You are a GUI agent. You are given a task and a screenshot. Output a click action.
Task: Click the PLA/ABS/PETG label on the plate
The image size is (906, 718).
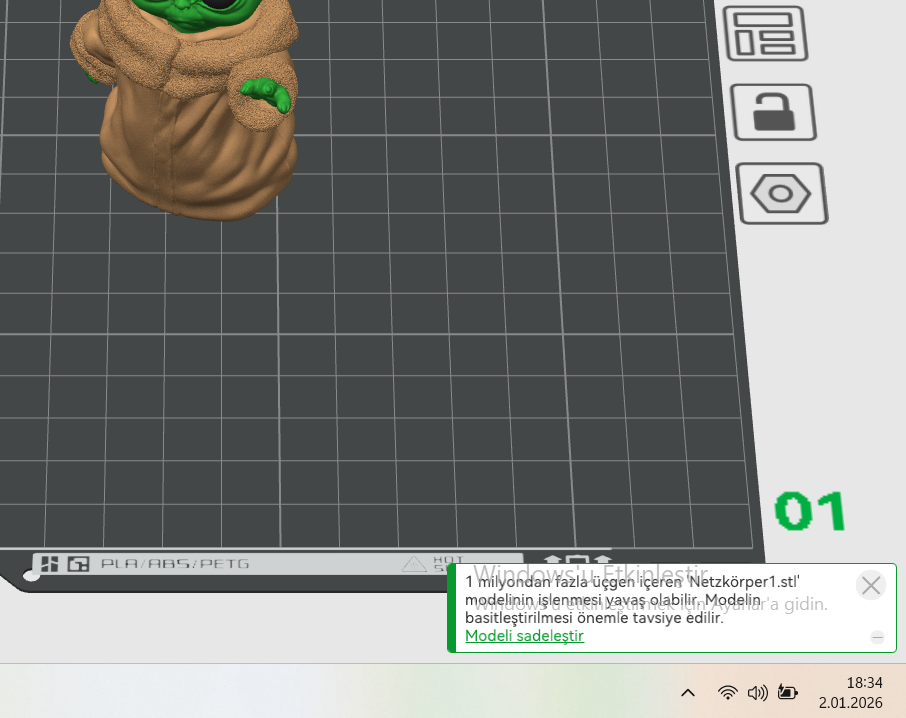[x=175, y=564]
